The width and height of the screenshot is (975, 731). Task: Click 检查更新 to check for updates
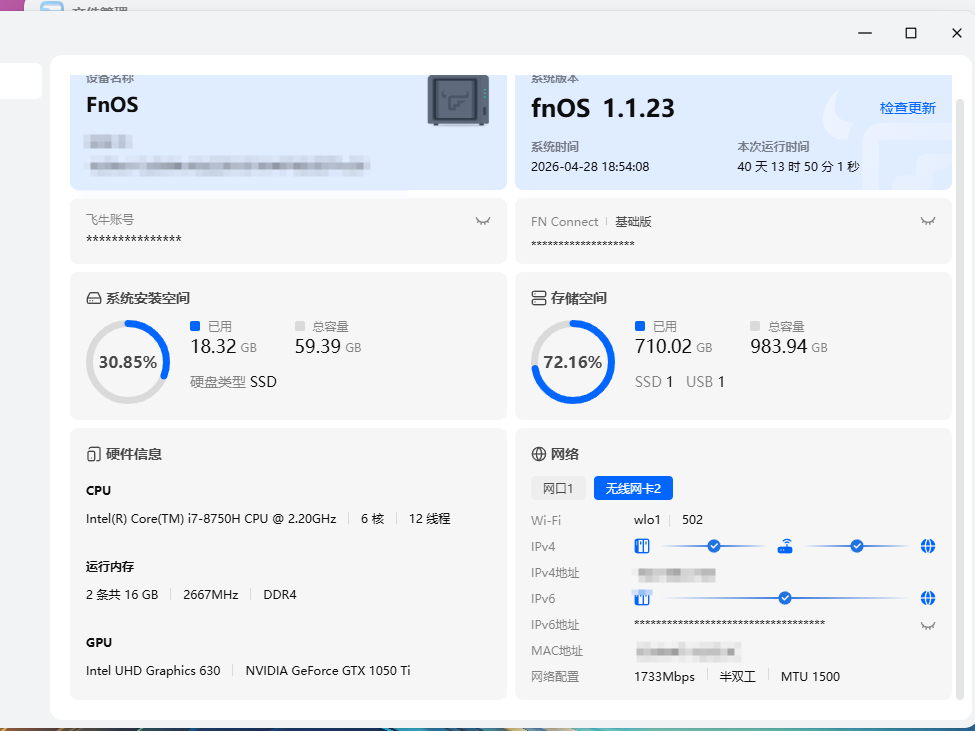[907, 108]
